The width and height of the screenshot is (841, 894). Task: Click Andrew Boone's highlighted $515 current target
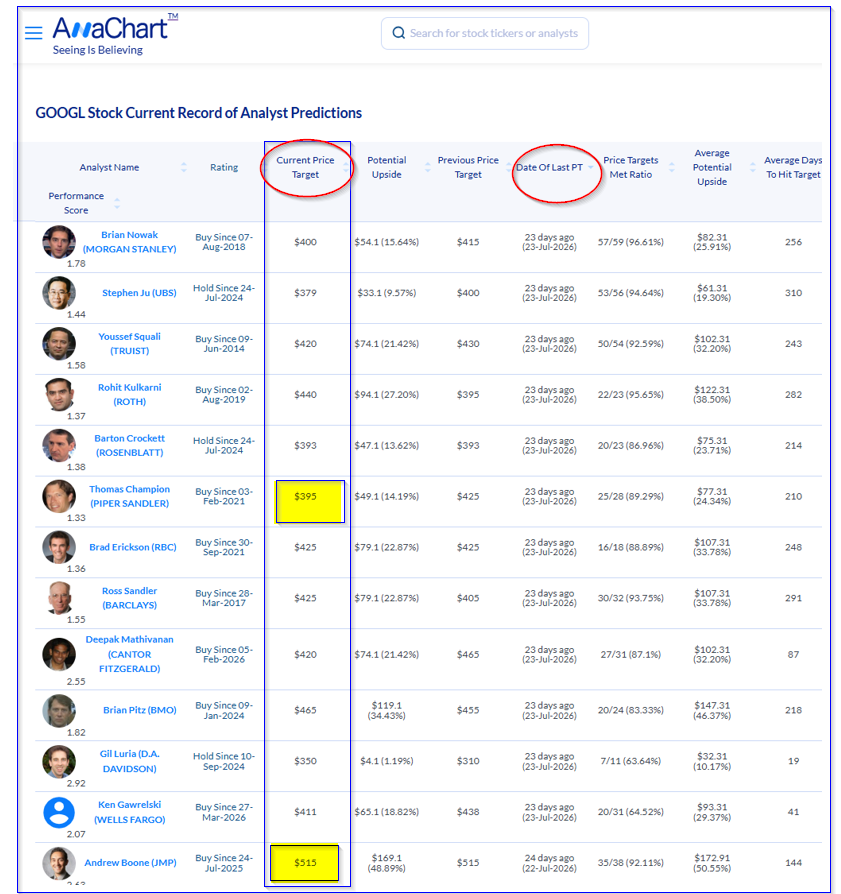(305, 863)
